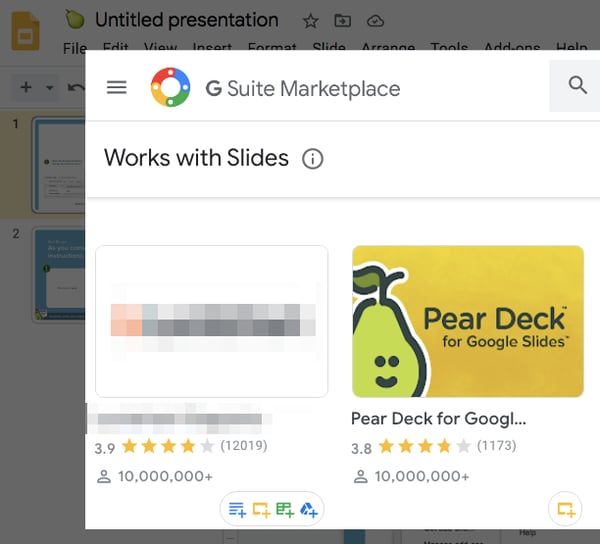Star the Untitled presentation
This screenshot has height=544, width=600.
point(310,21)
